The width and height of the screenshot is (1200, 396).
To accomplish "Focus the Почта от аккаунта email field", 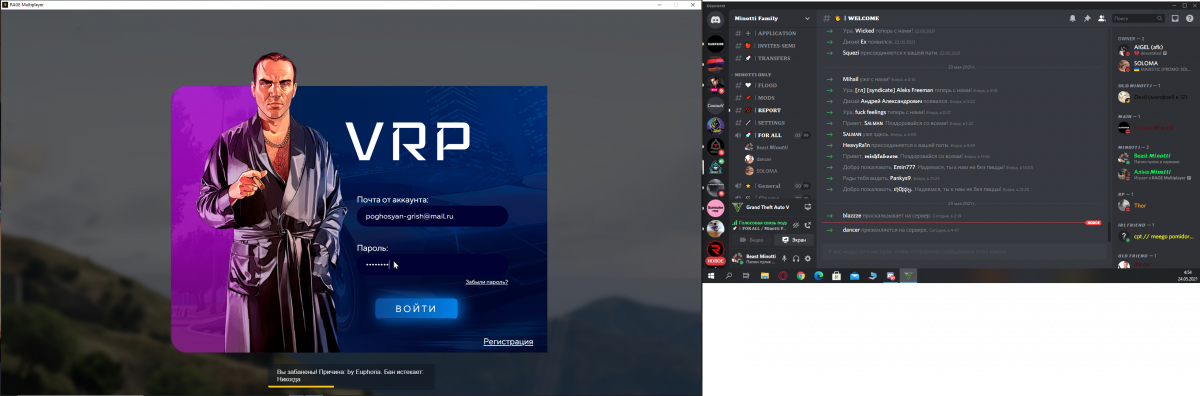I will pyautogui.click(x=432, y=216).
